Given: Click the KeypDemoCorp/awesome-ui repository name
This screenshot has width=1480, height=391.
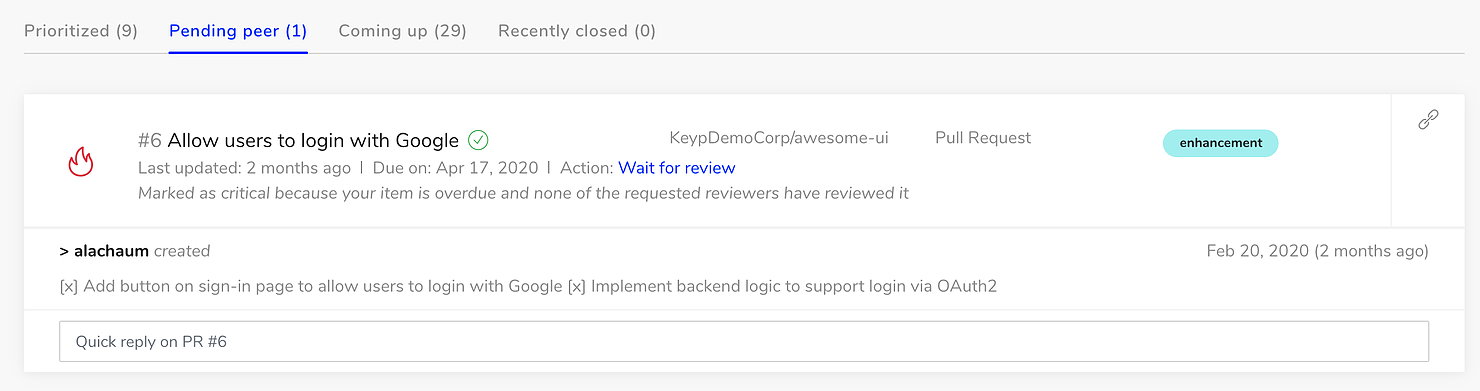Looking at the screenshot, I should [779, 138].
